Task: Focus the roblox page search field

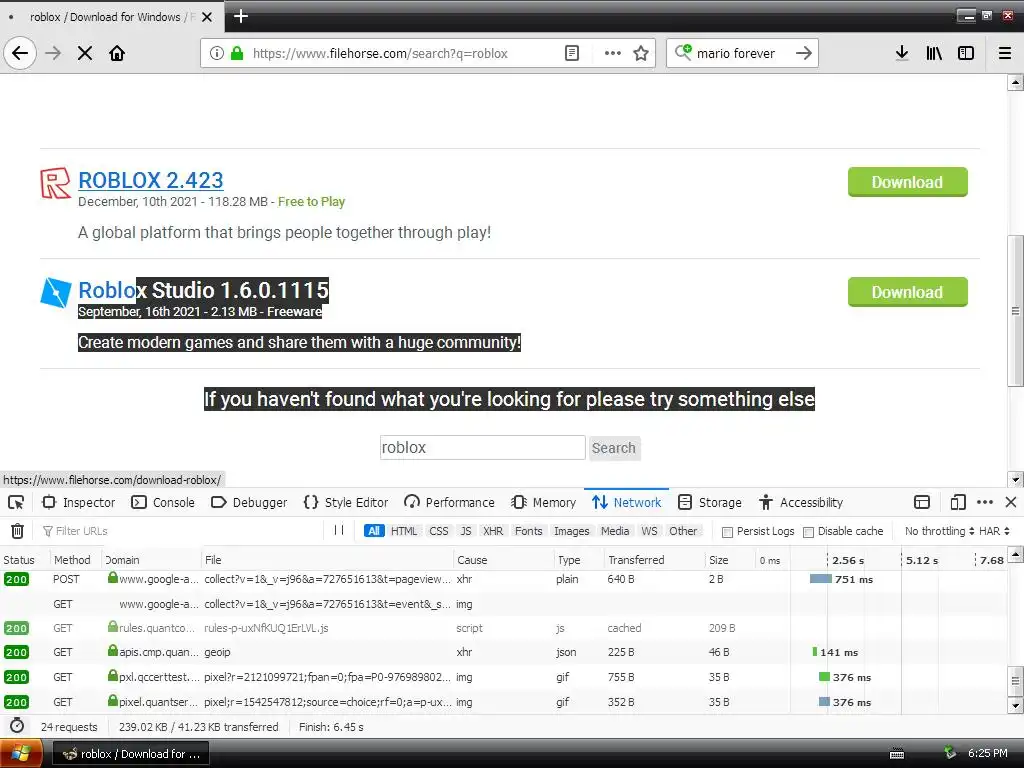Action: (x=483, y=447)
